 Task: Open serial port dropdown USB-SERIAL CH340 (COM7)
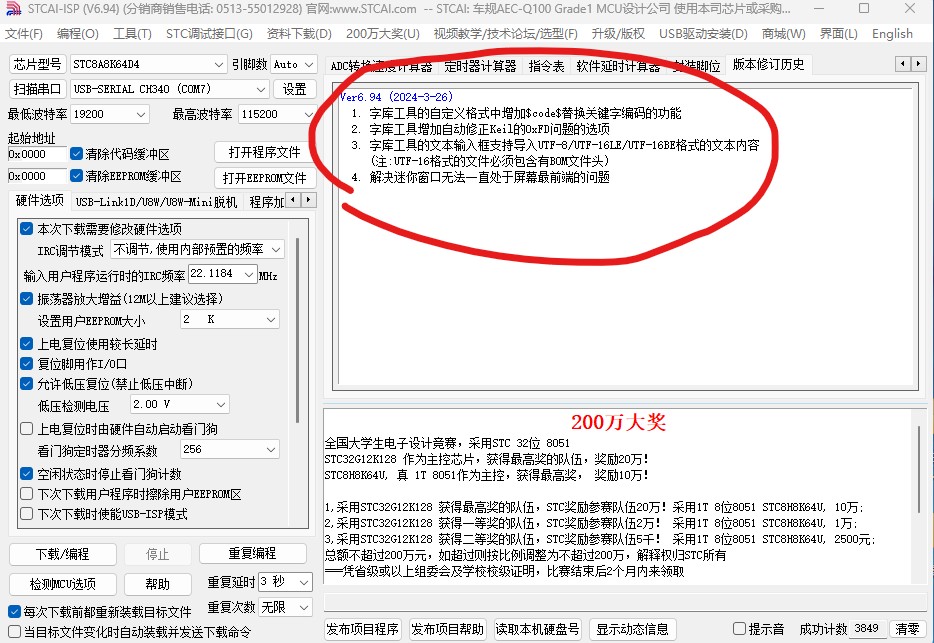[169, 89]
